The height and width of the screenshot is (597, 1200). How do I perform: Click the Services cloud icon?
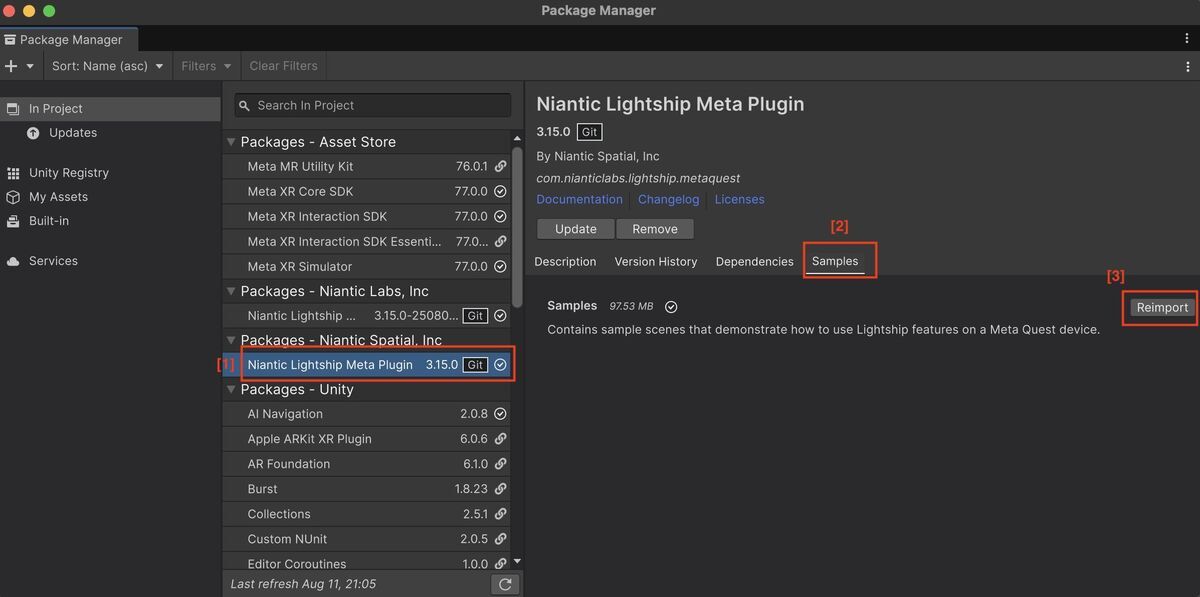13,261
